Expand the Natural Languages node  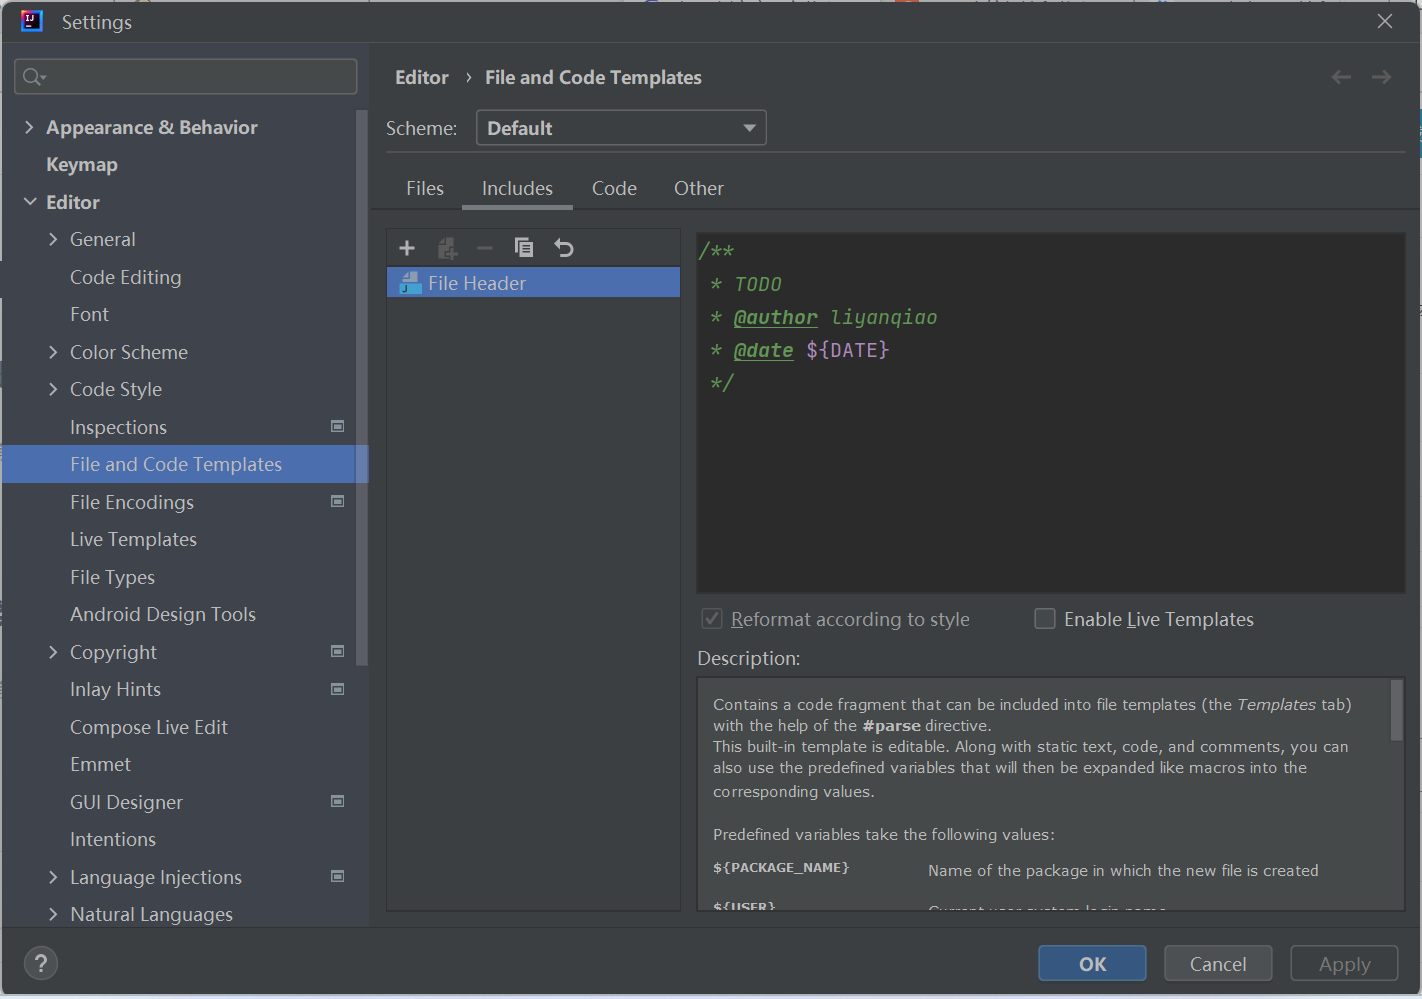pos(53,914)
